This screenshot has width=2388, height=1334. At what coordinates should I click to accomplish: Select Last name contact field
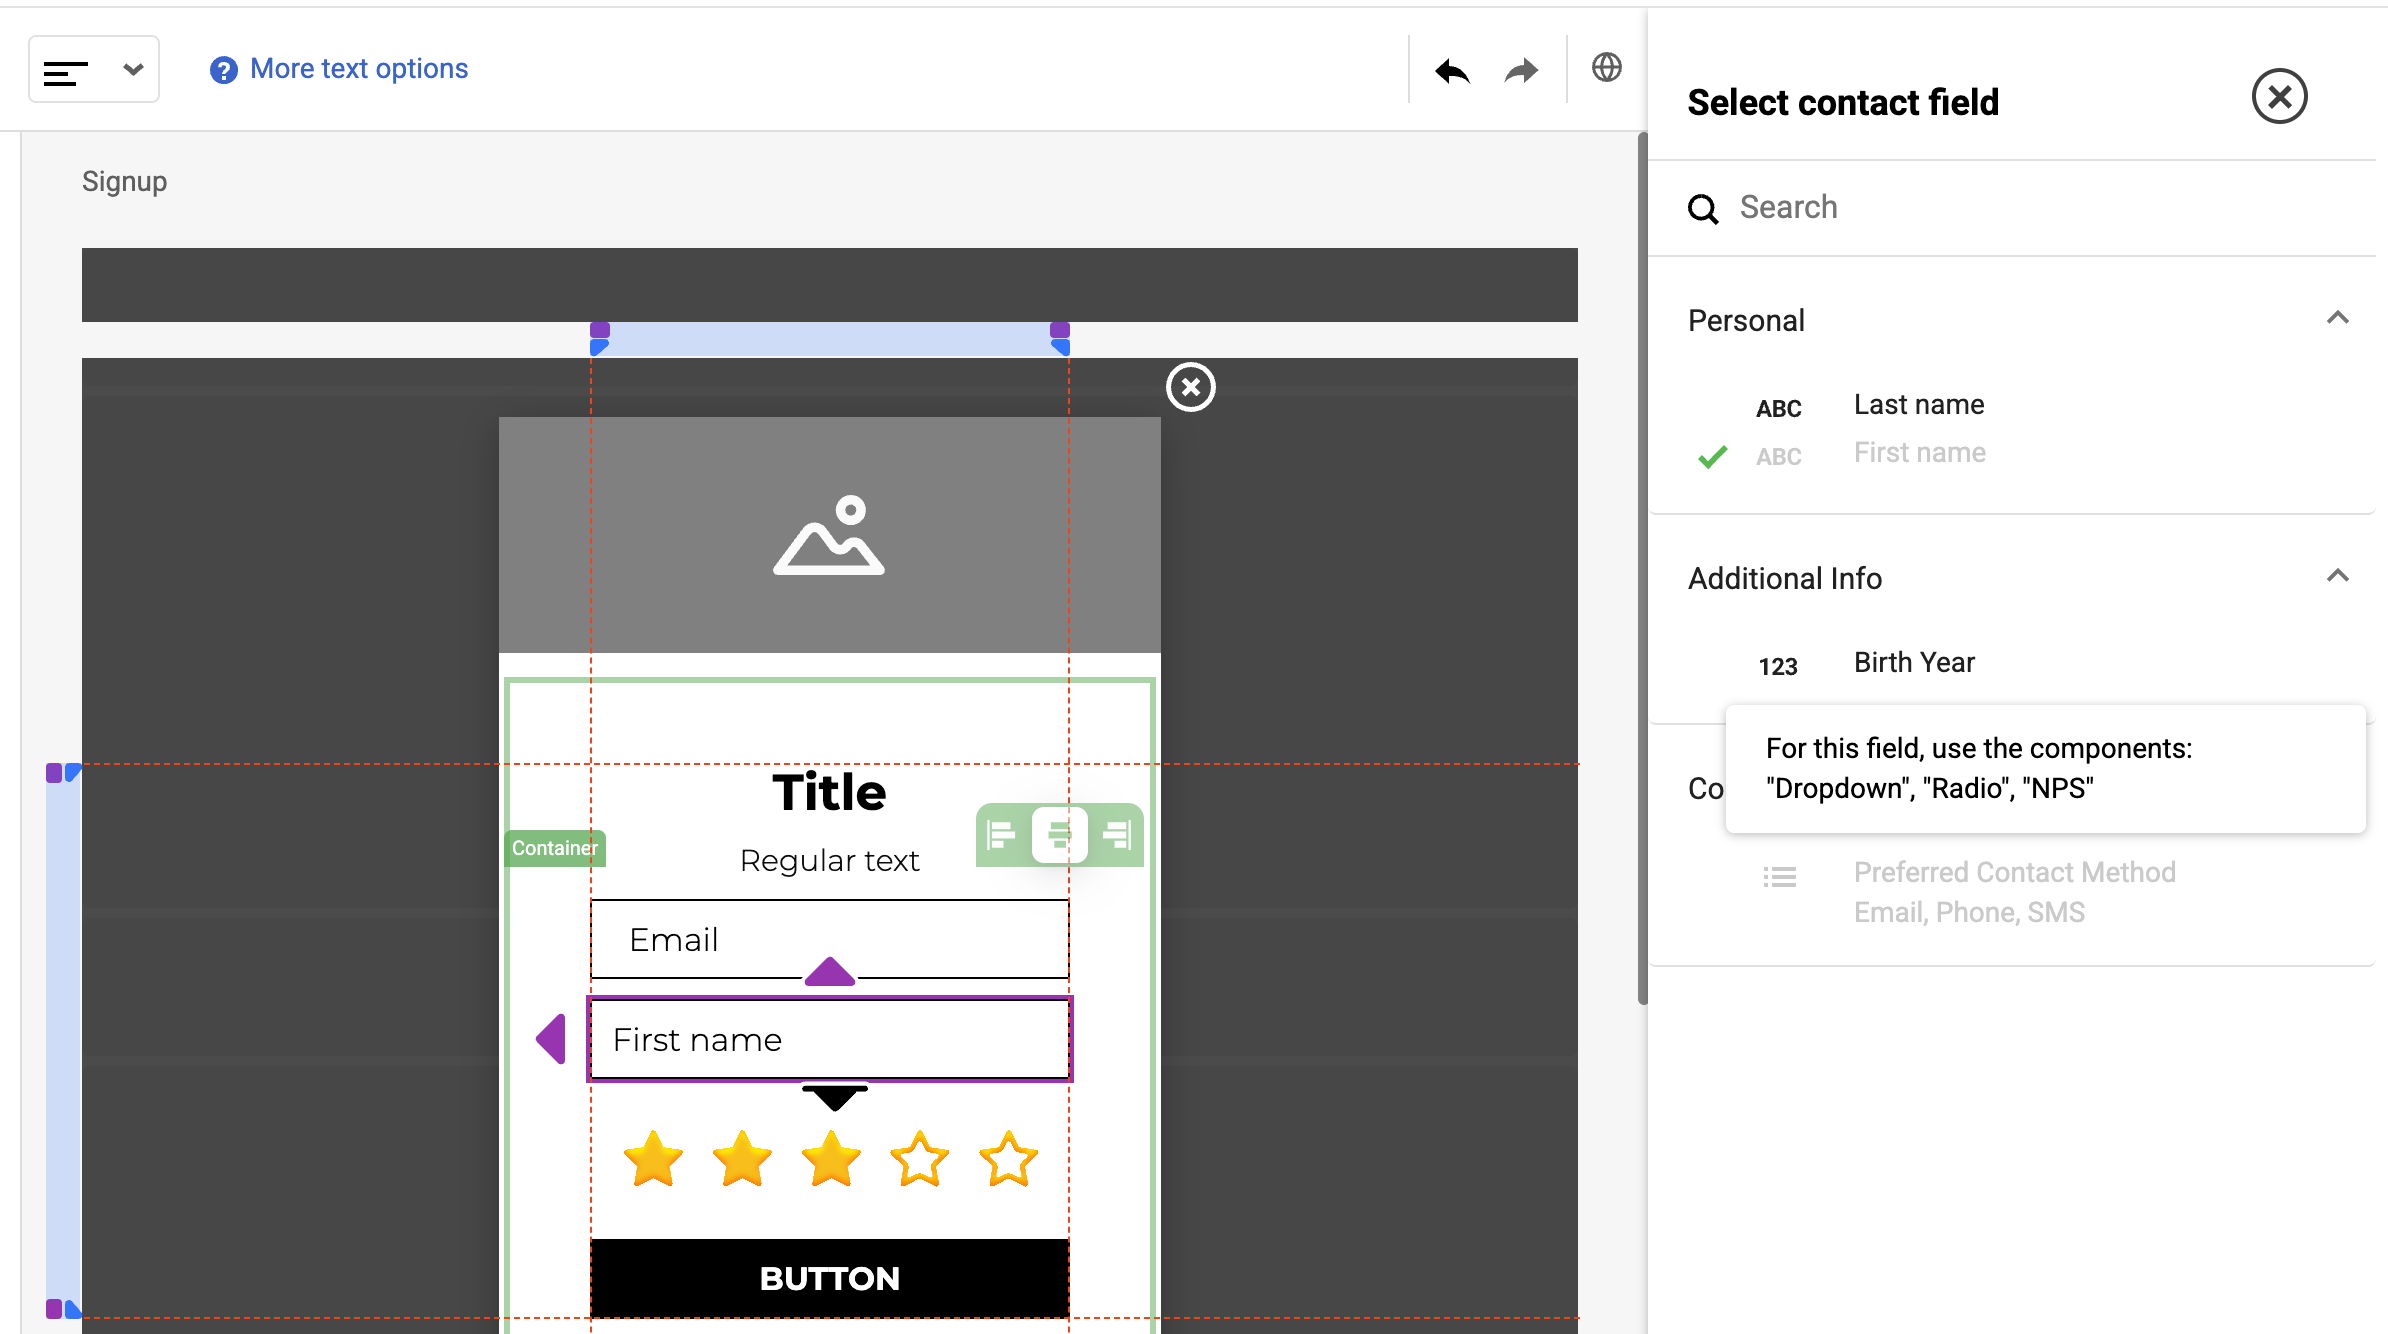point(1918,405)
